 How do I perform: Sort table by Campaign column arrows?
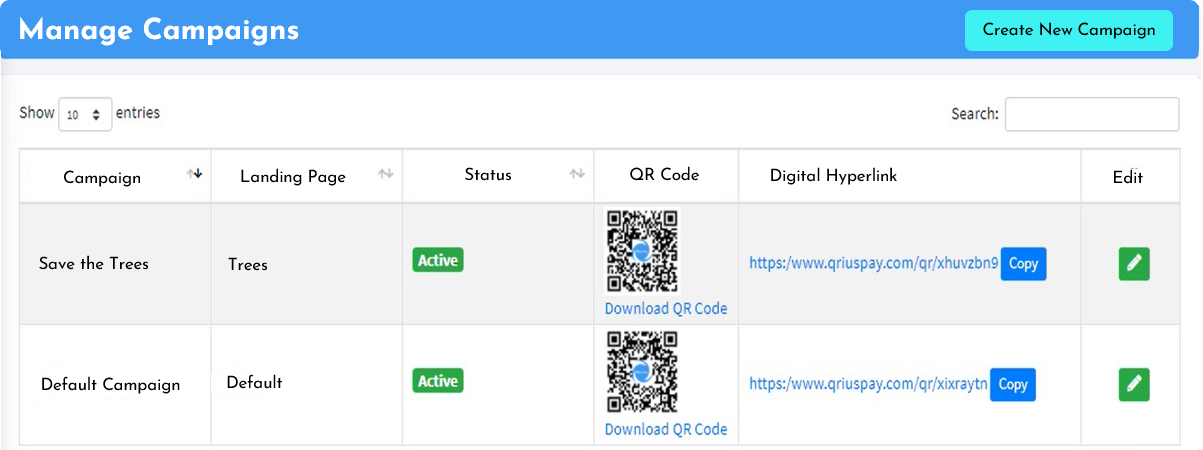(195, 174)
